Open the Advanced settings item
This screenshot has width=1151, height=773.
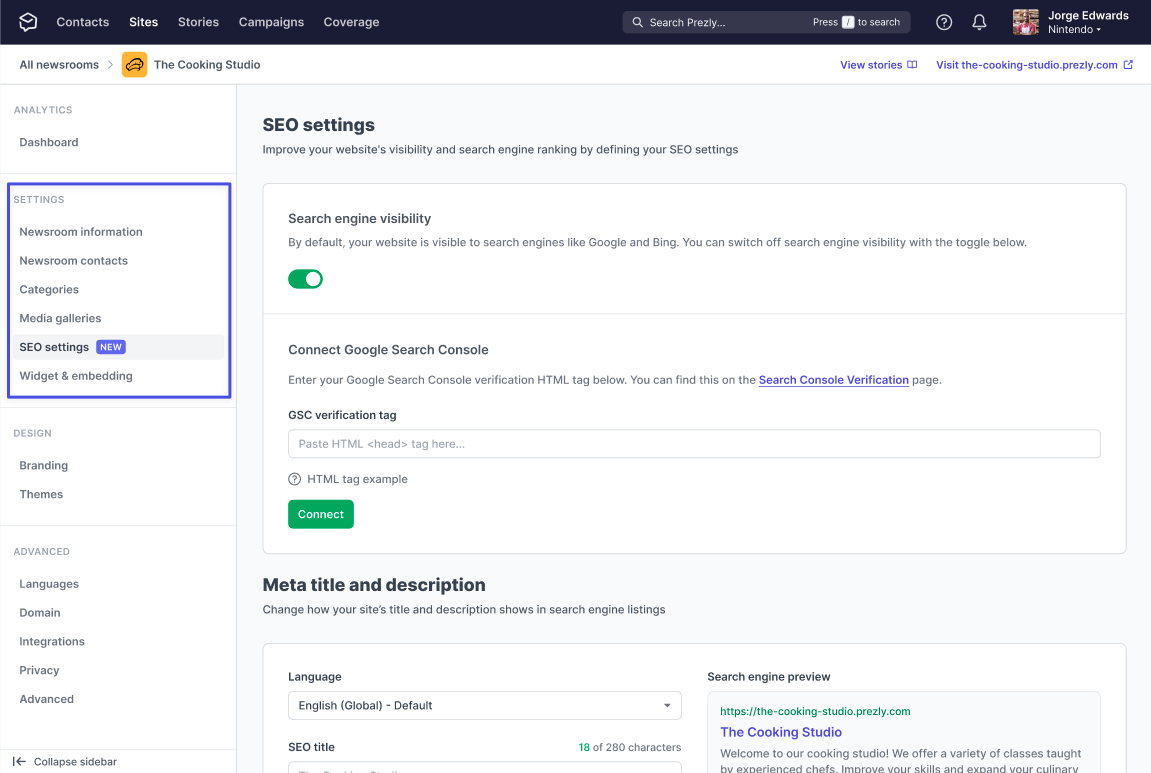pyautogui.click(x=46, y=699)
